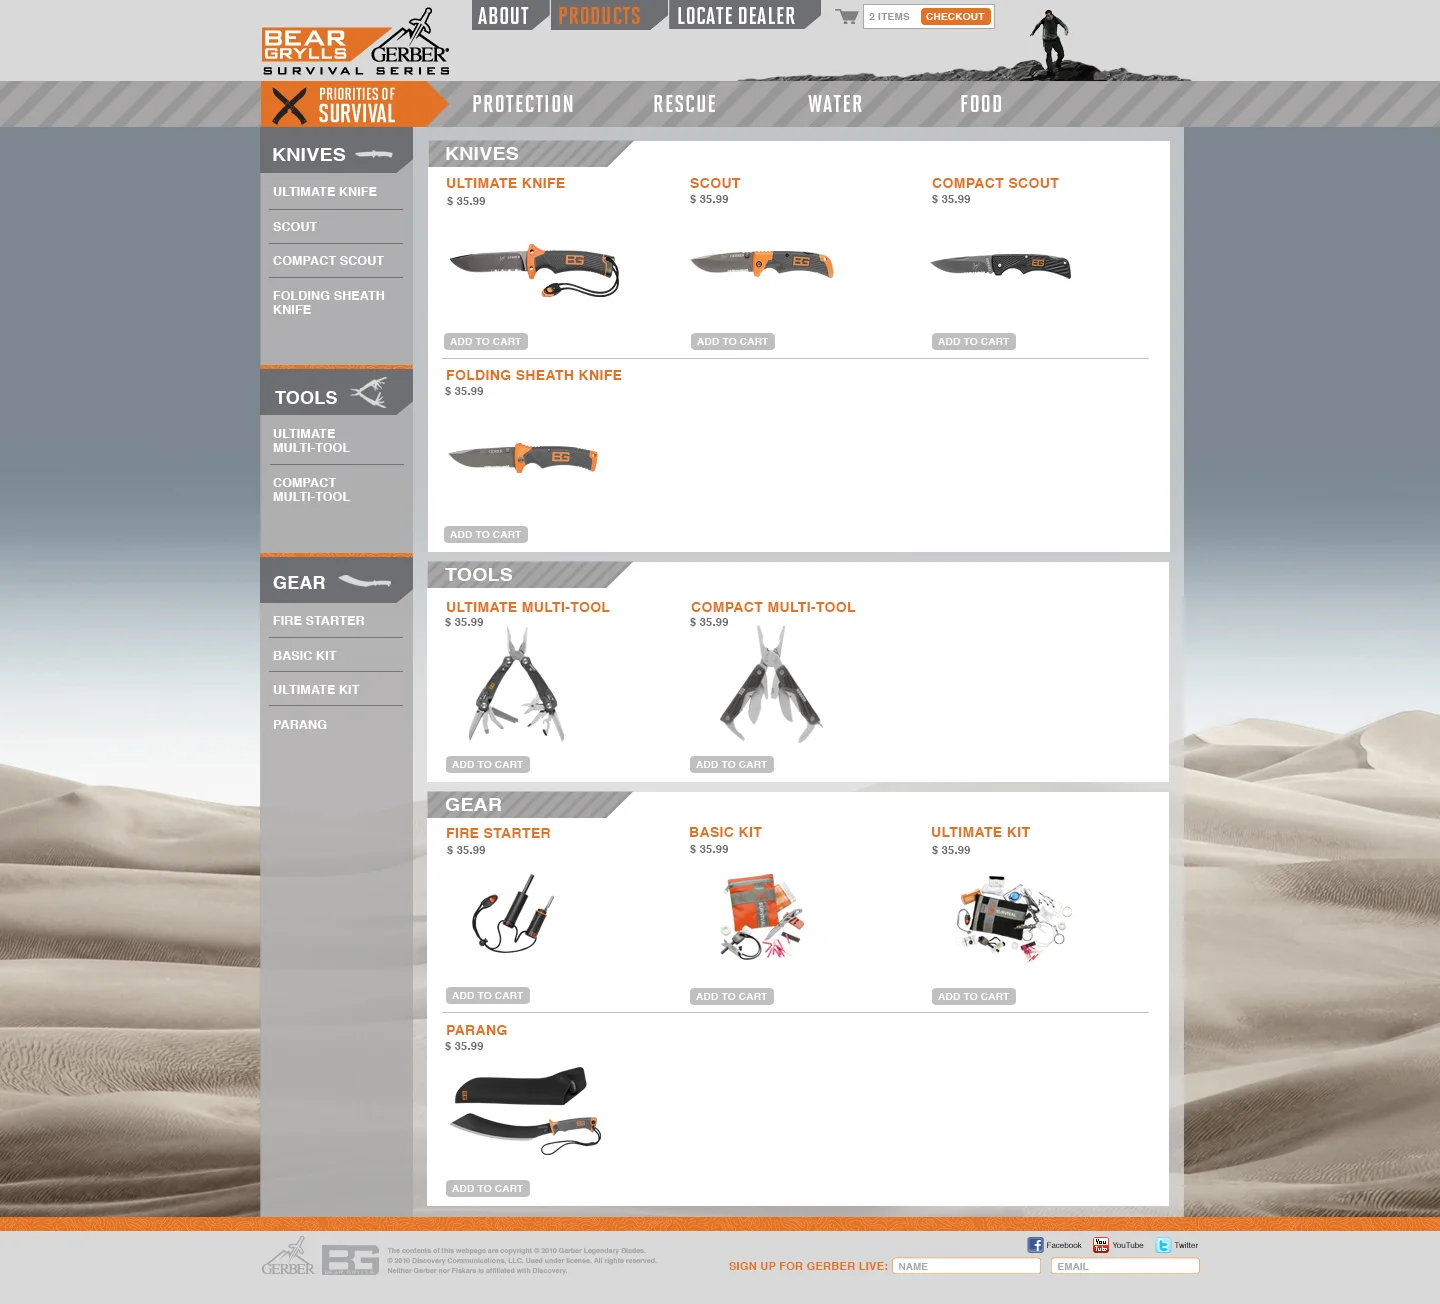Open the Folding Sheath Knife image
Viewport: 1440px width, 1304px height.
coord(523,458)
